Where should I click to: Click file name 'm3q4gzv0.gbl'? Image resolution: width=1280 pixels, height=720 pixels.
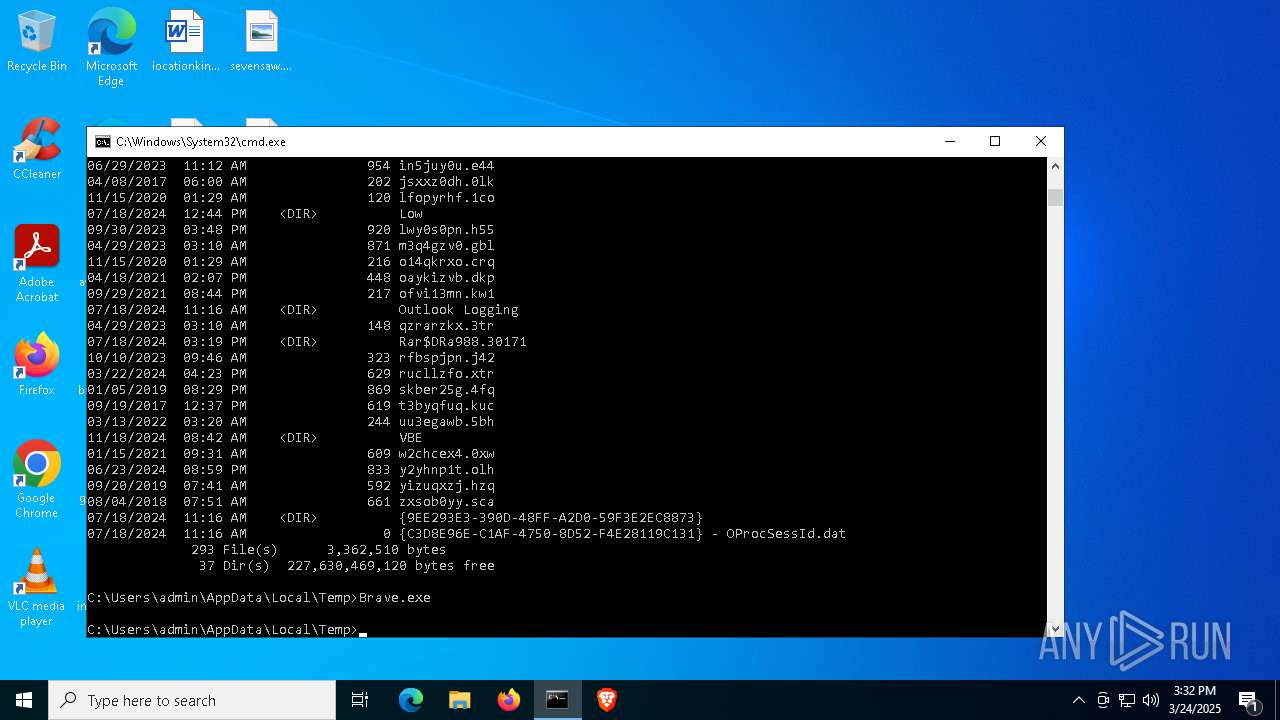click(x=446, y=246)
